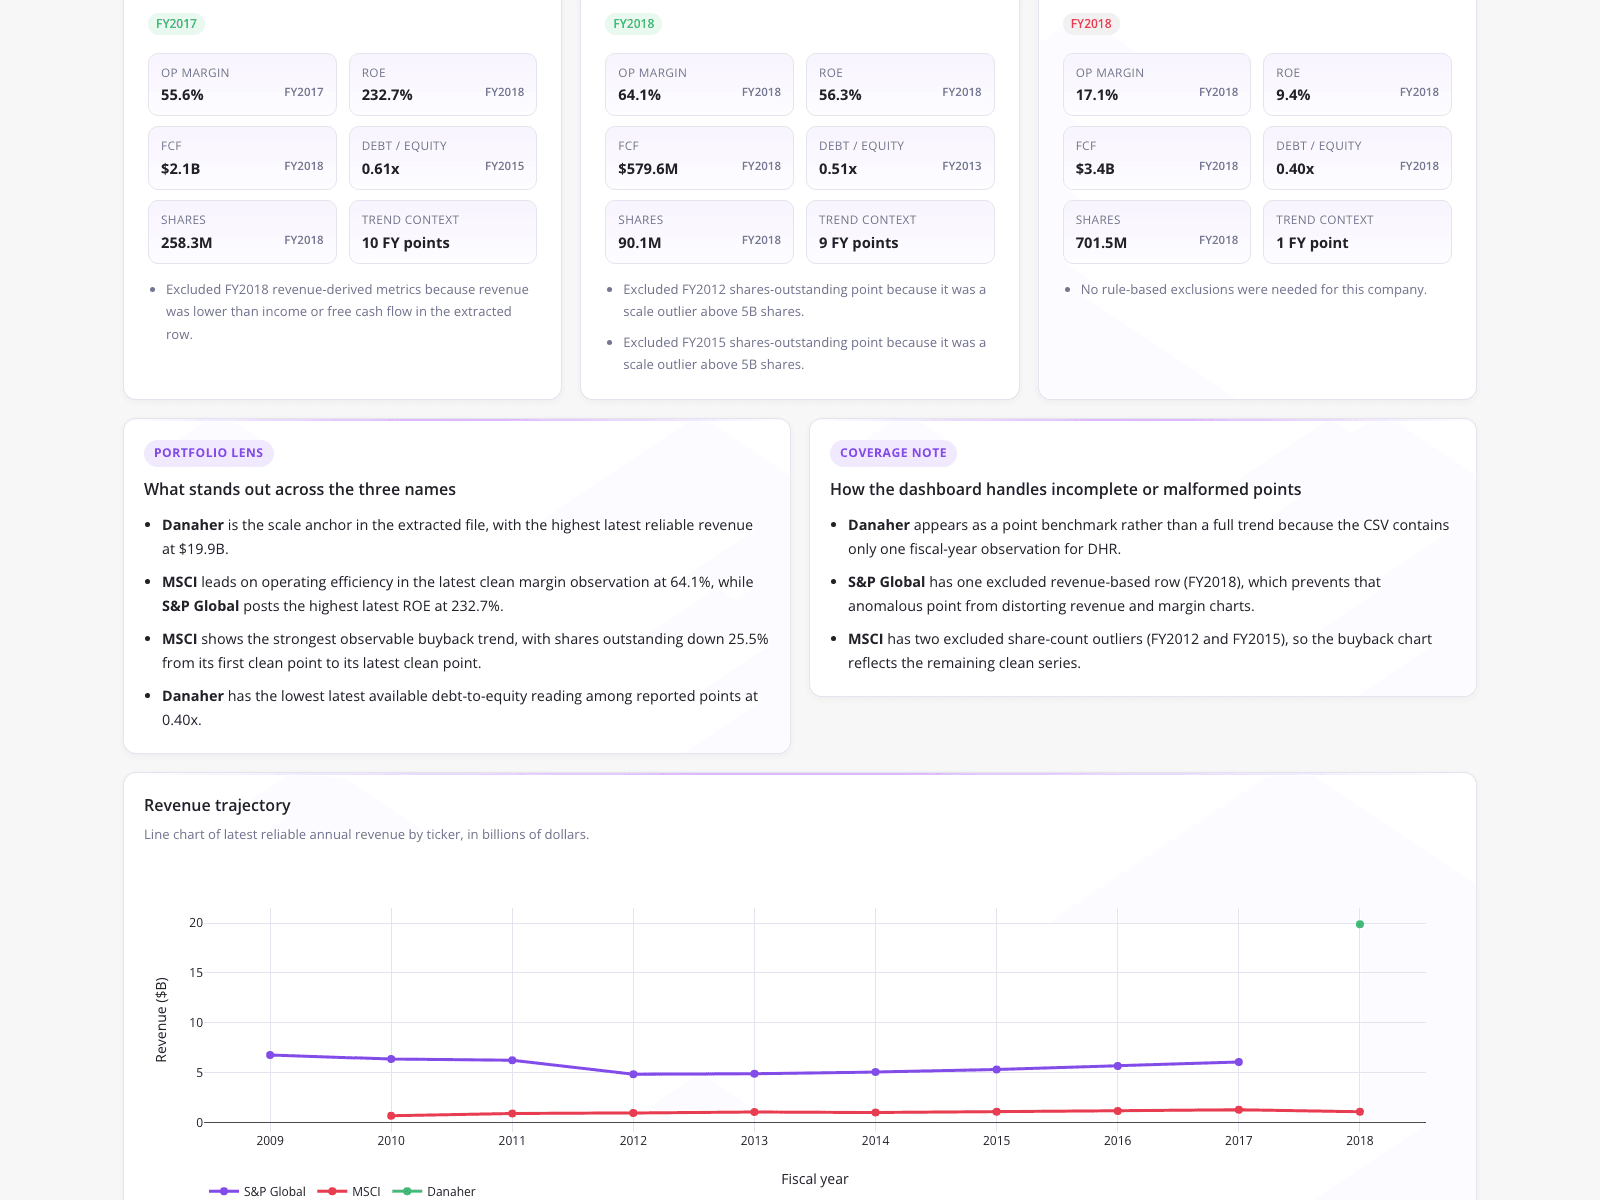Image resolution: width=1600 pixels, height=1200 pixels.
Task: Select the S&P Global 2012 data point
Action: 633,1074
